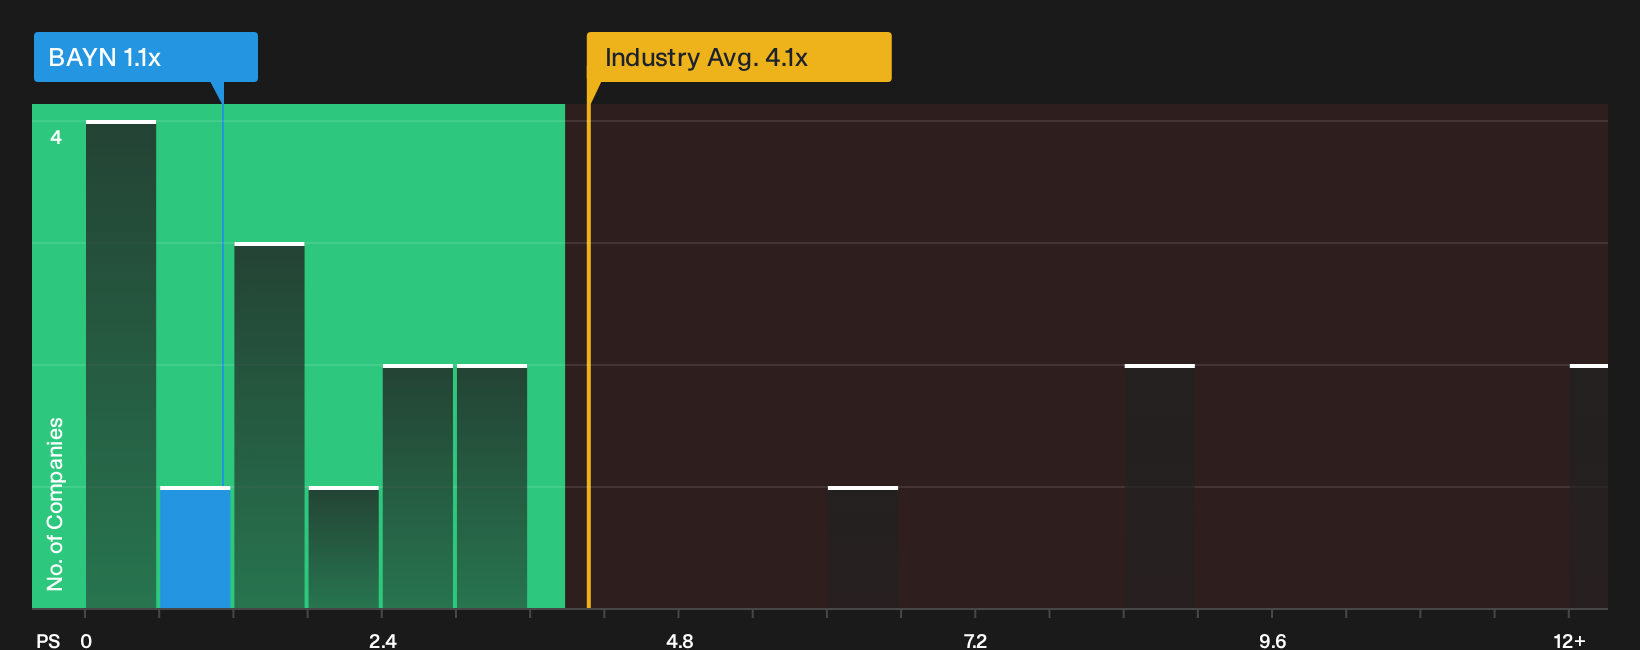1640x650 pixels.
Task: Click the three-company bar after BAYN bar
Action: point(269,425)
